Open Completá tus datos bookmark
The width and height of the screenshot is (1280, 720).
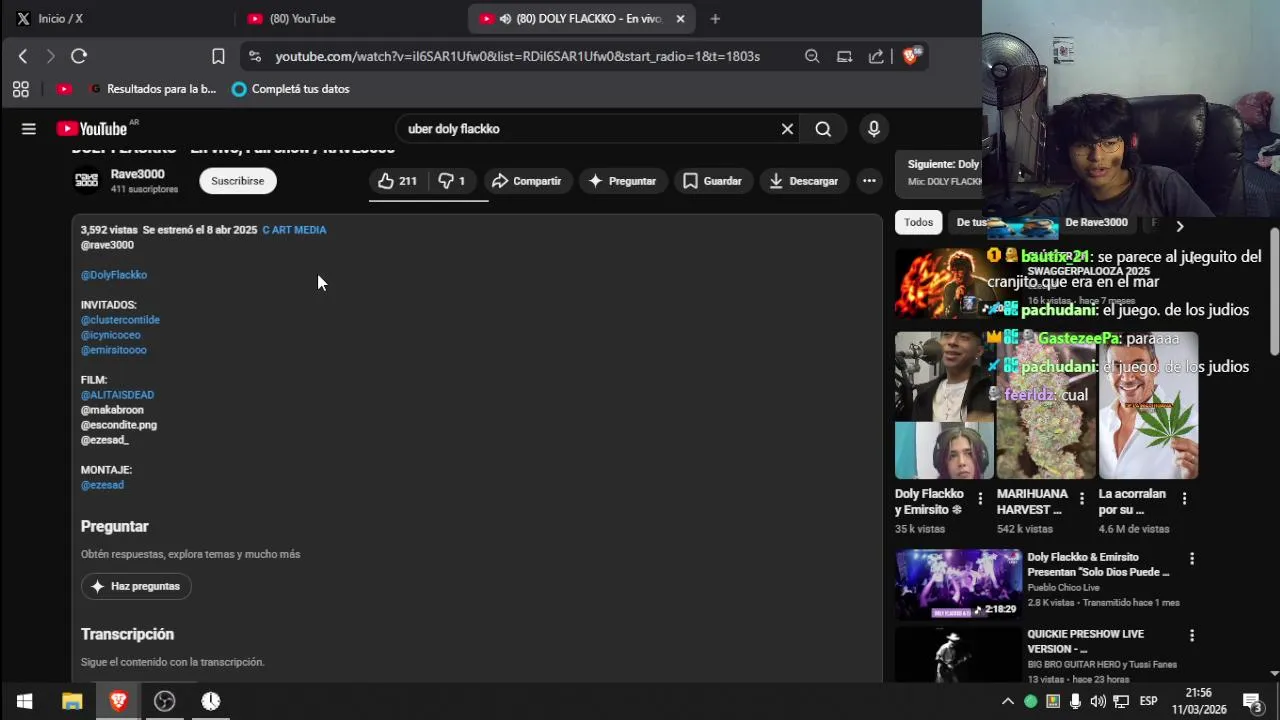[x=290, y=89]
